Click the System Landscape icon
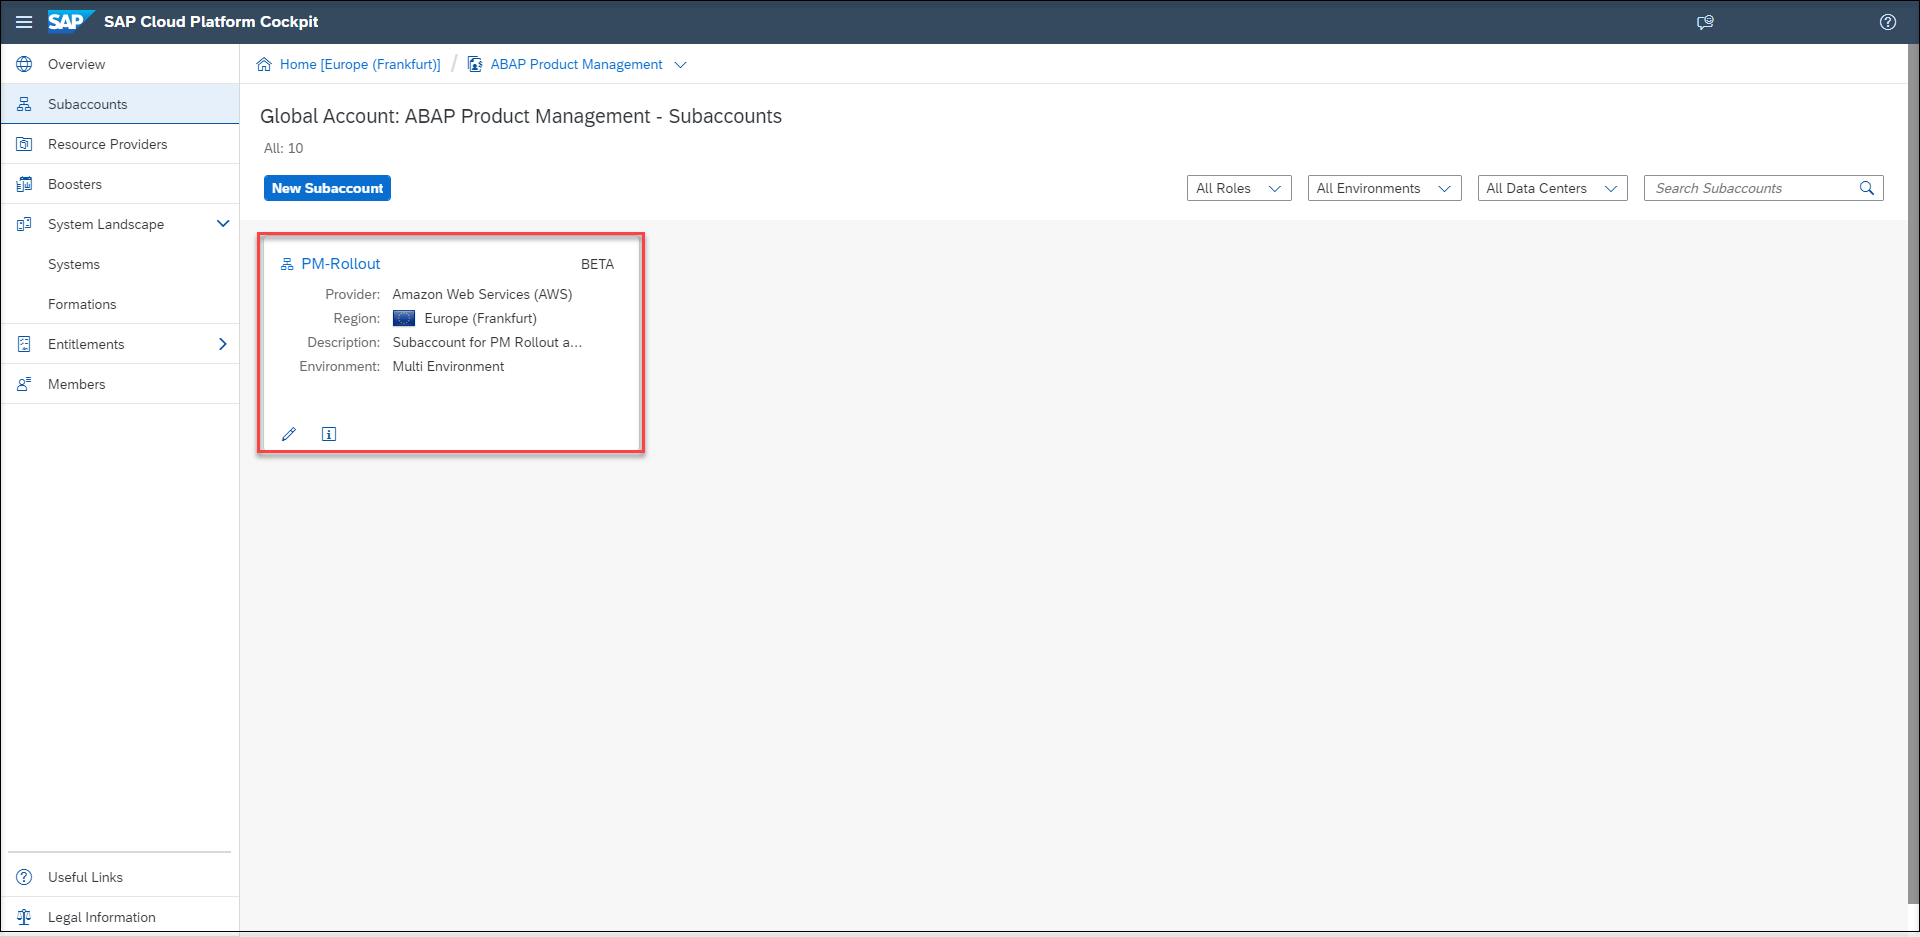 point(24,224)
